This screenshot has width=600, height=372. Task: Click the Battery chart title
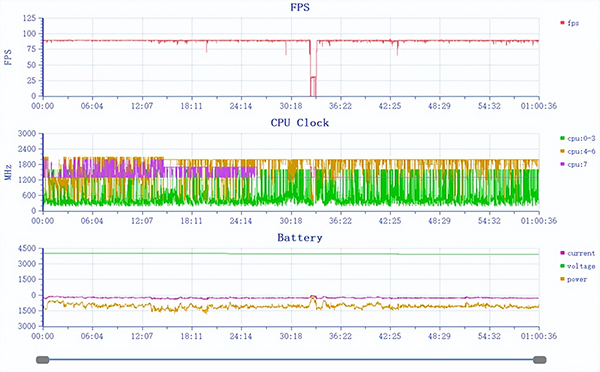click(300, 238)
